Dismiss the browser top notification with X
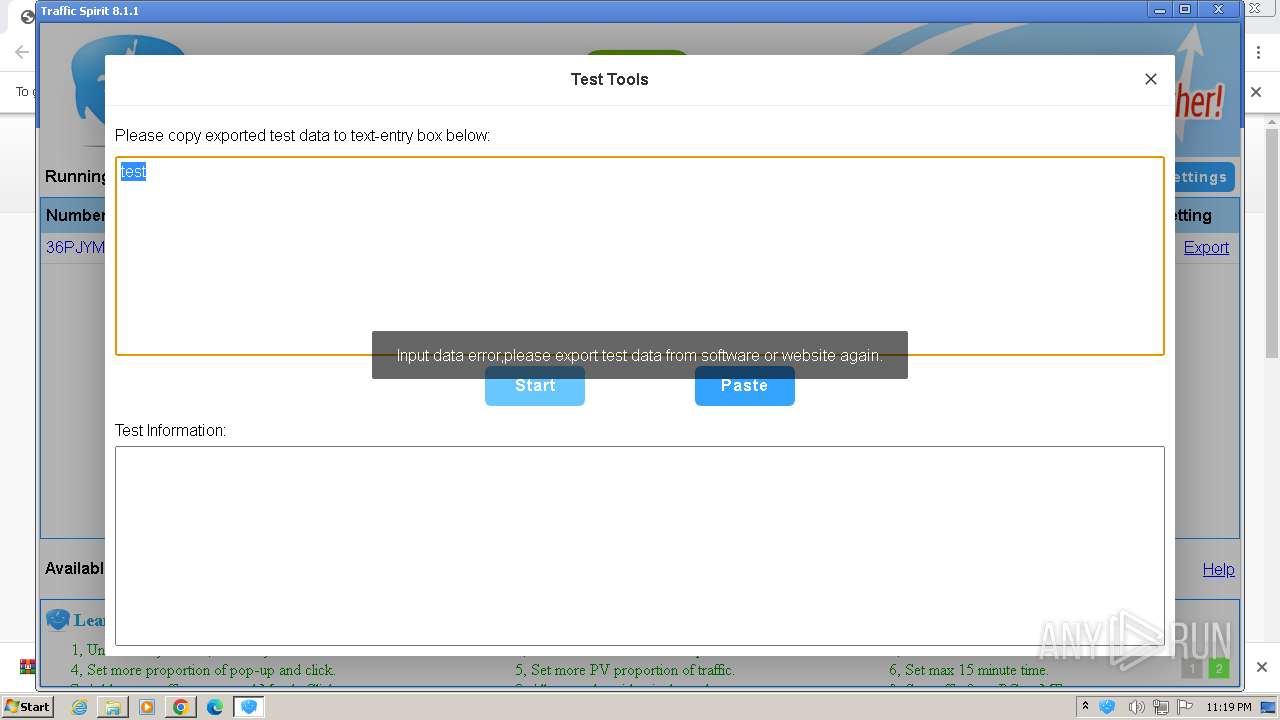 click(1257, 92)
